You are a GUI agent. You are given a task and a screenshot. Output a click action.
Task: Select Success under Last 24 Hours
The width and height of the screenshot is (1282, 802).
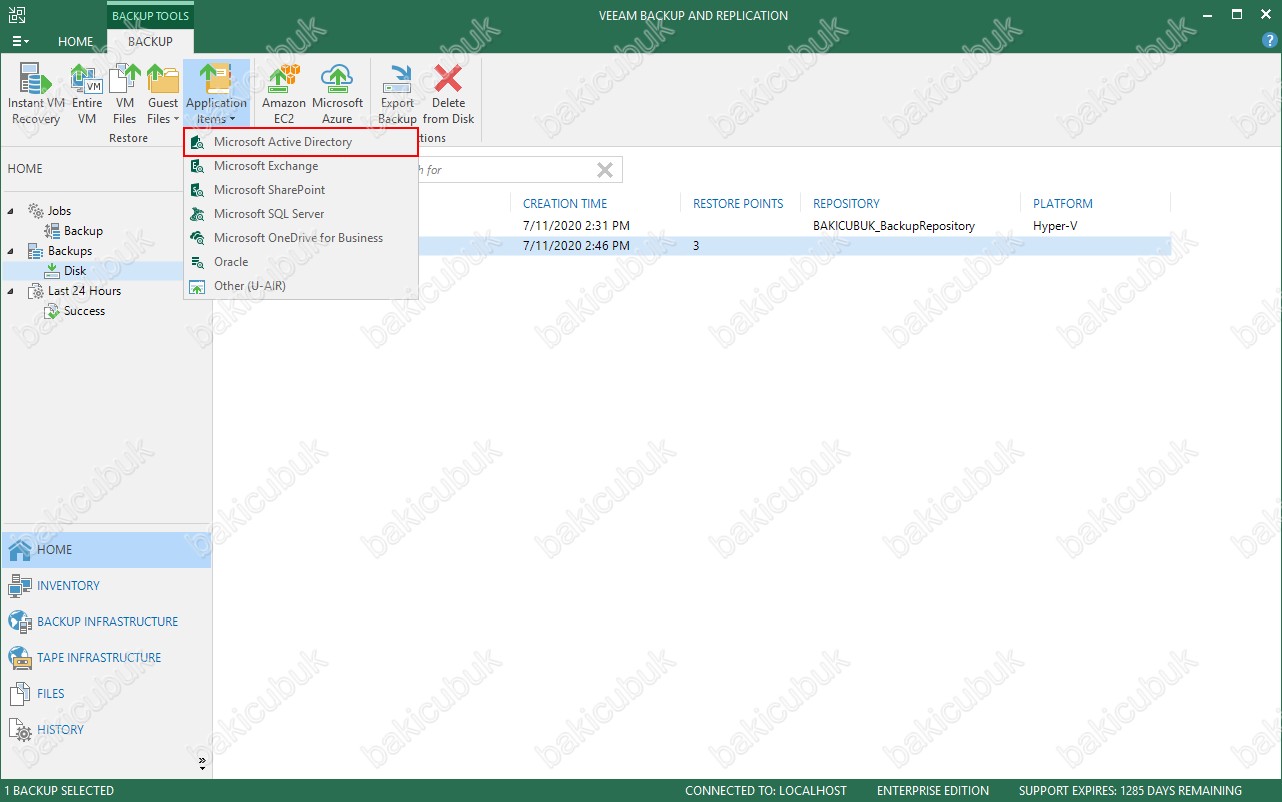(84, 311)
